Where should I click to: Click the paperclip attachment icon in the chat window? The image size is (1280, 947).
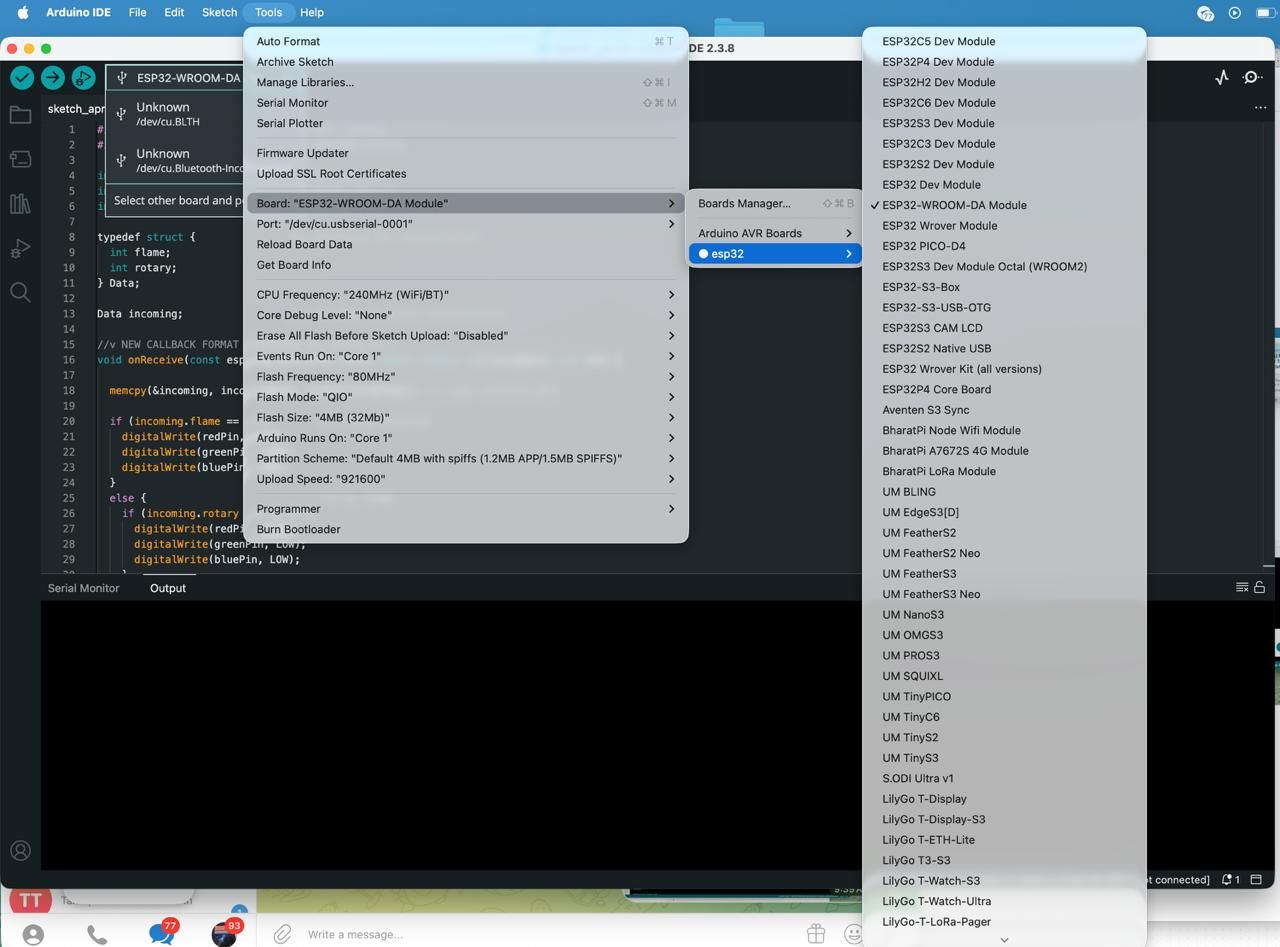tap(283, 934)
